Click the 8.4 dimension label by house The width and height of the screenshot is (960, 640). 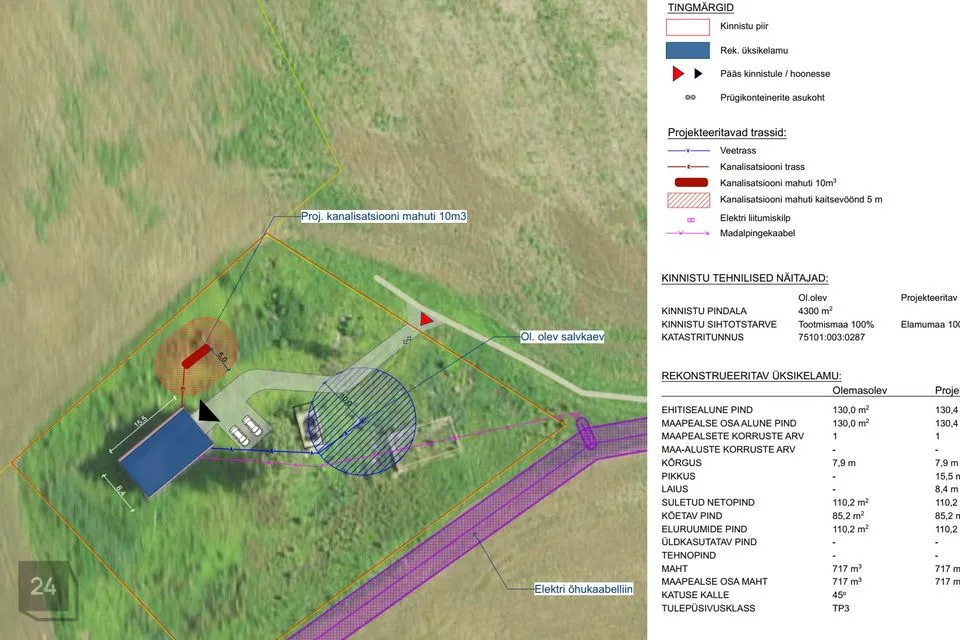point(120,490)
